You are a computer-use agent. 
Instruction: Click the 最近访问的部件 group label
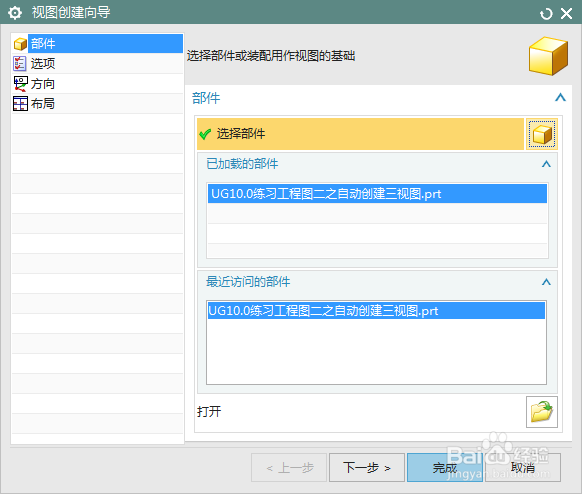(248, 282)
